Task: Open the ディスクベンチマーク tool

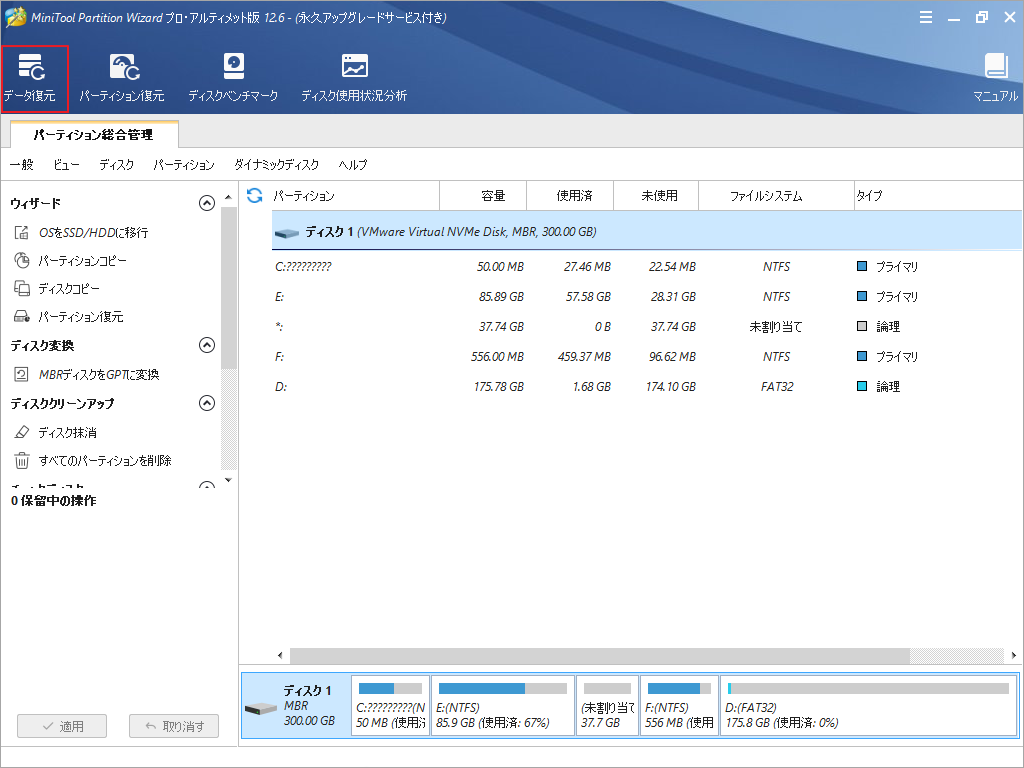Action: pos(233,78)
